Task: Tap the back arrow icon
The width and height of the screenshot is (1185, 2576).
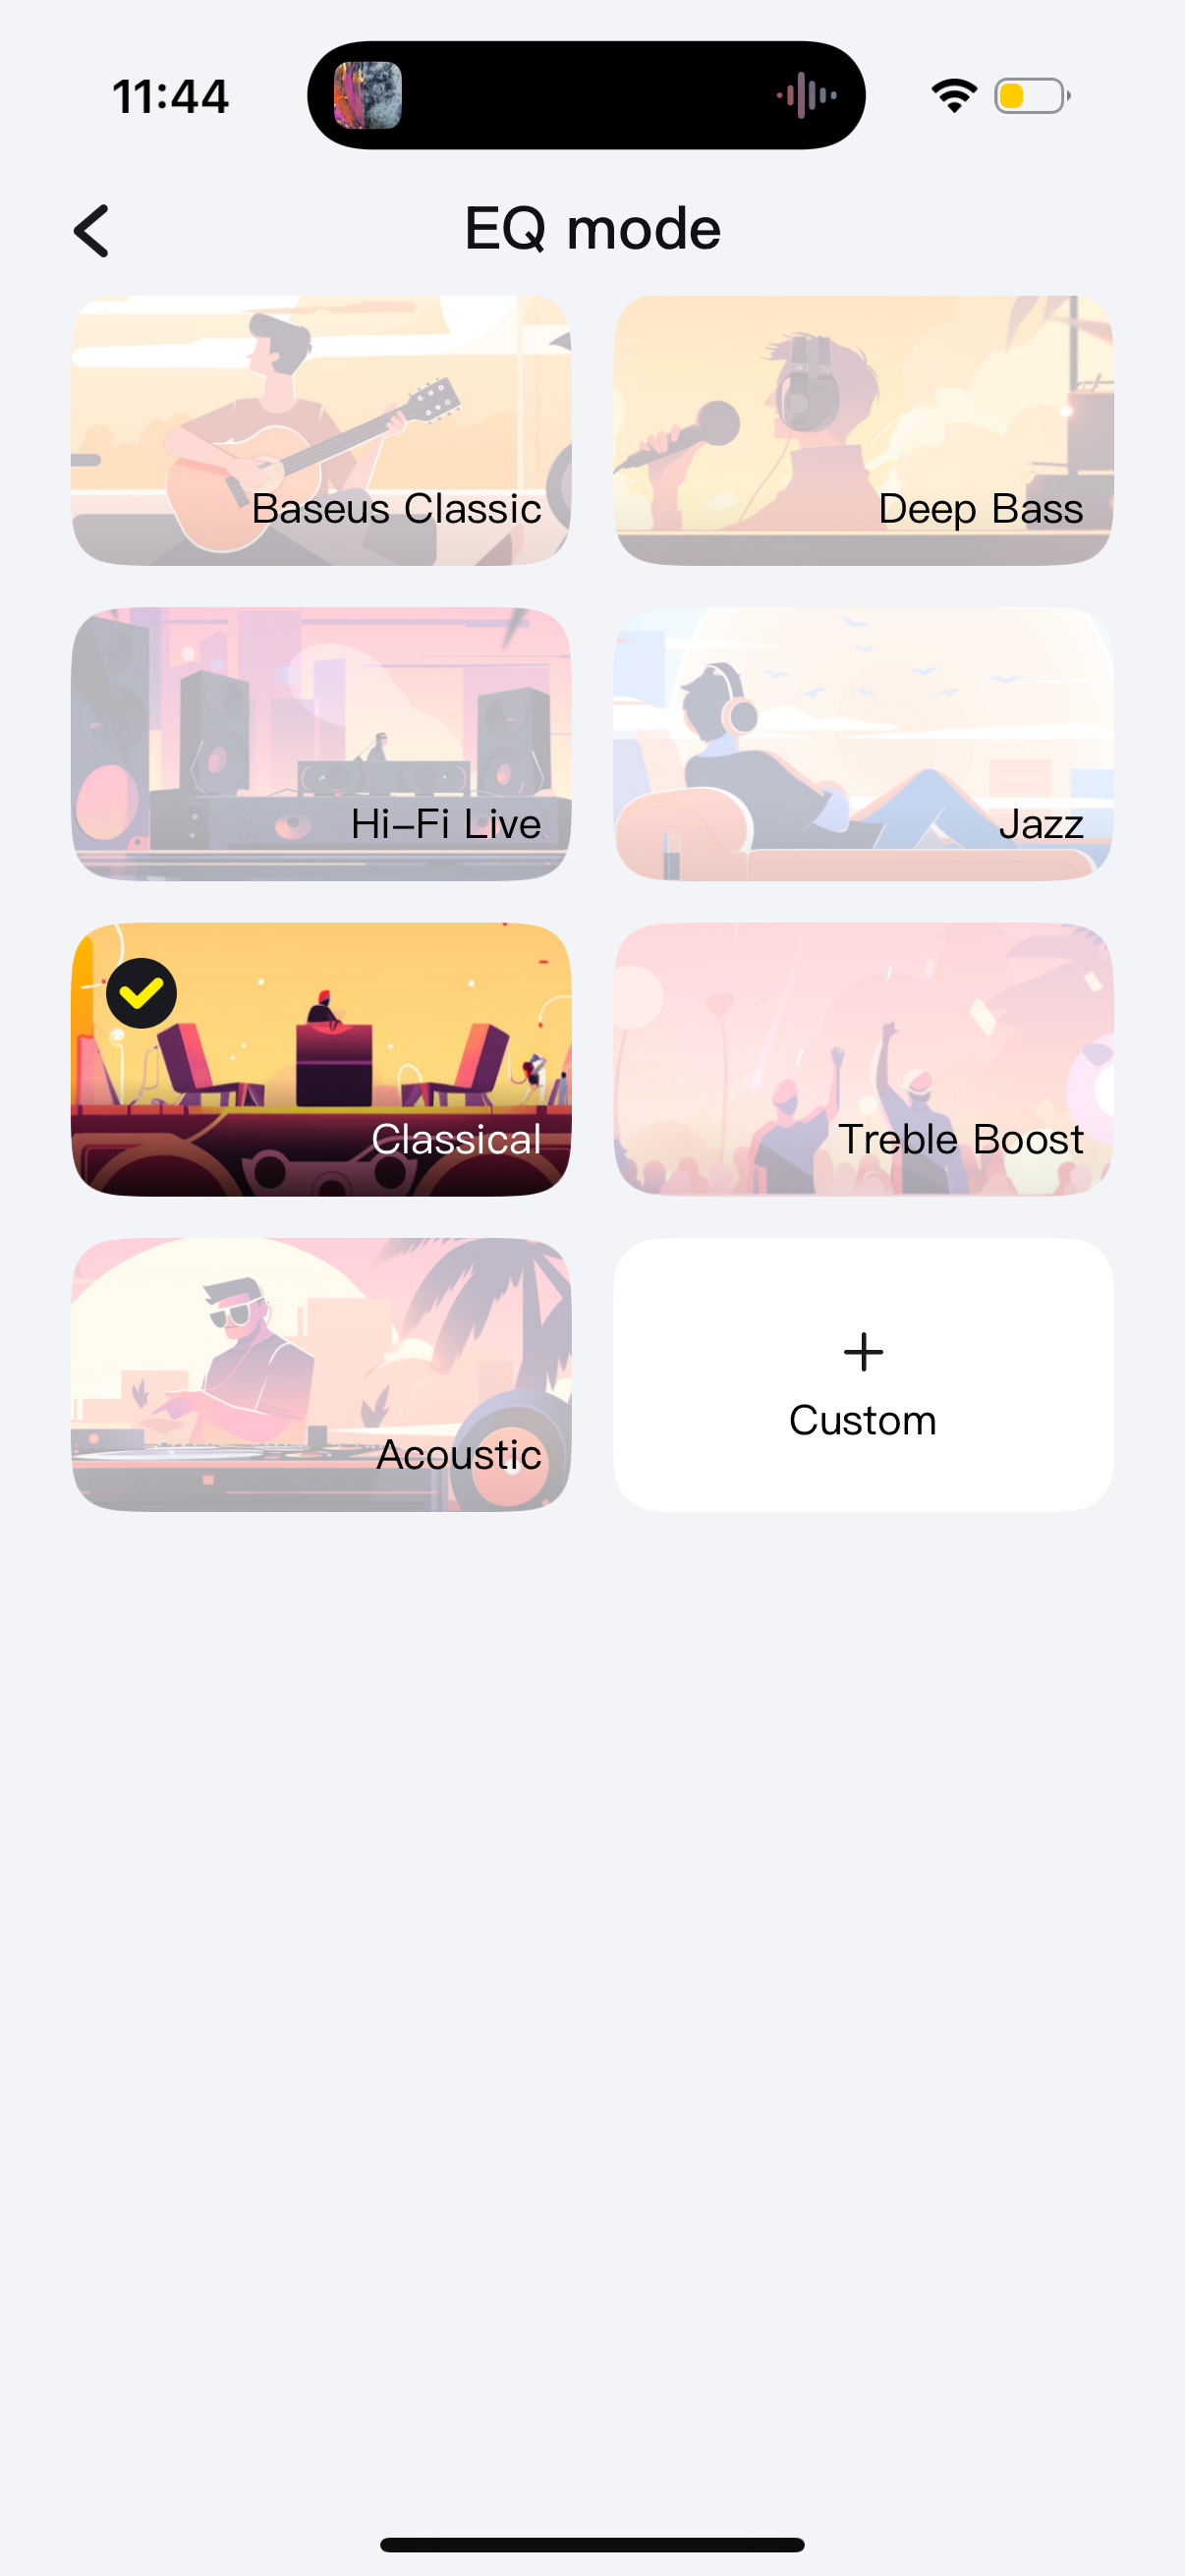Action: 91,231
